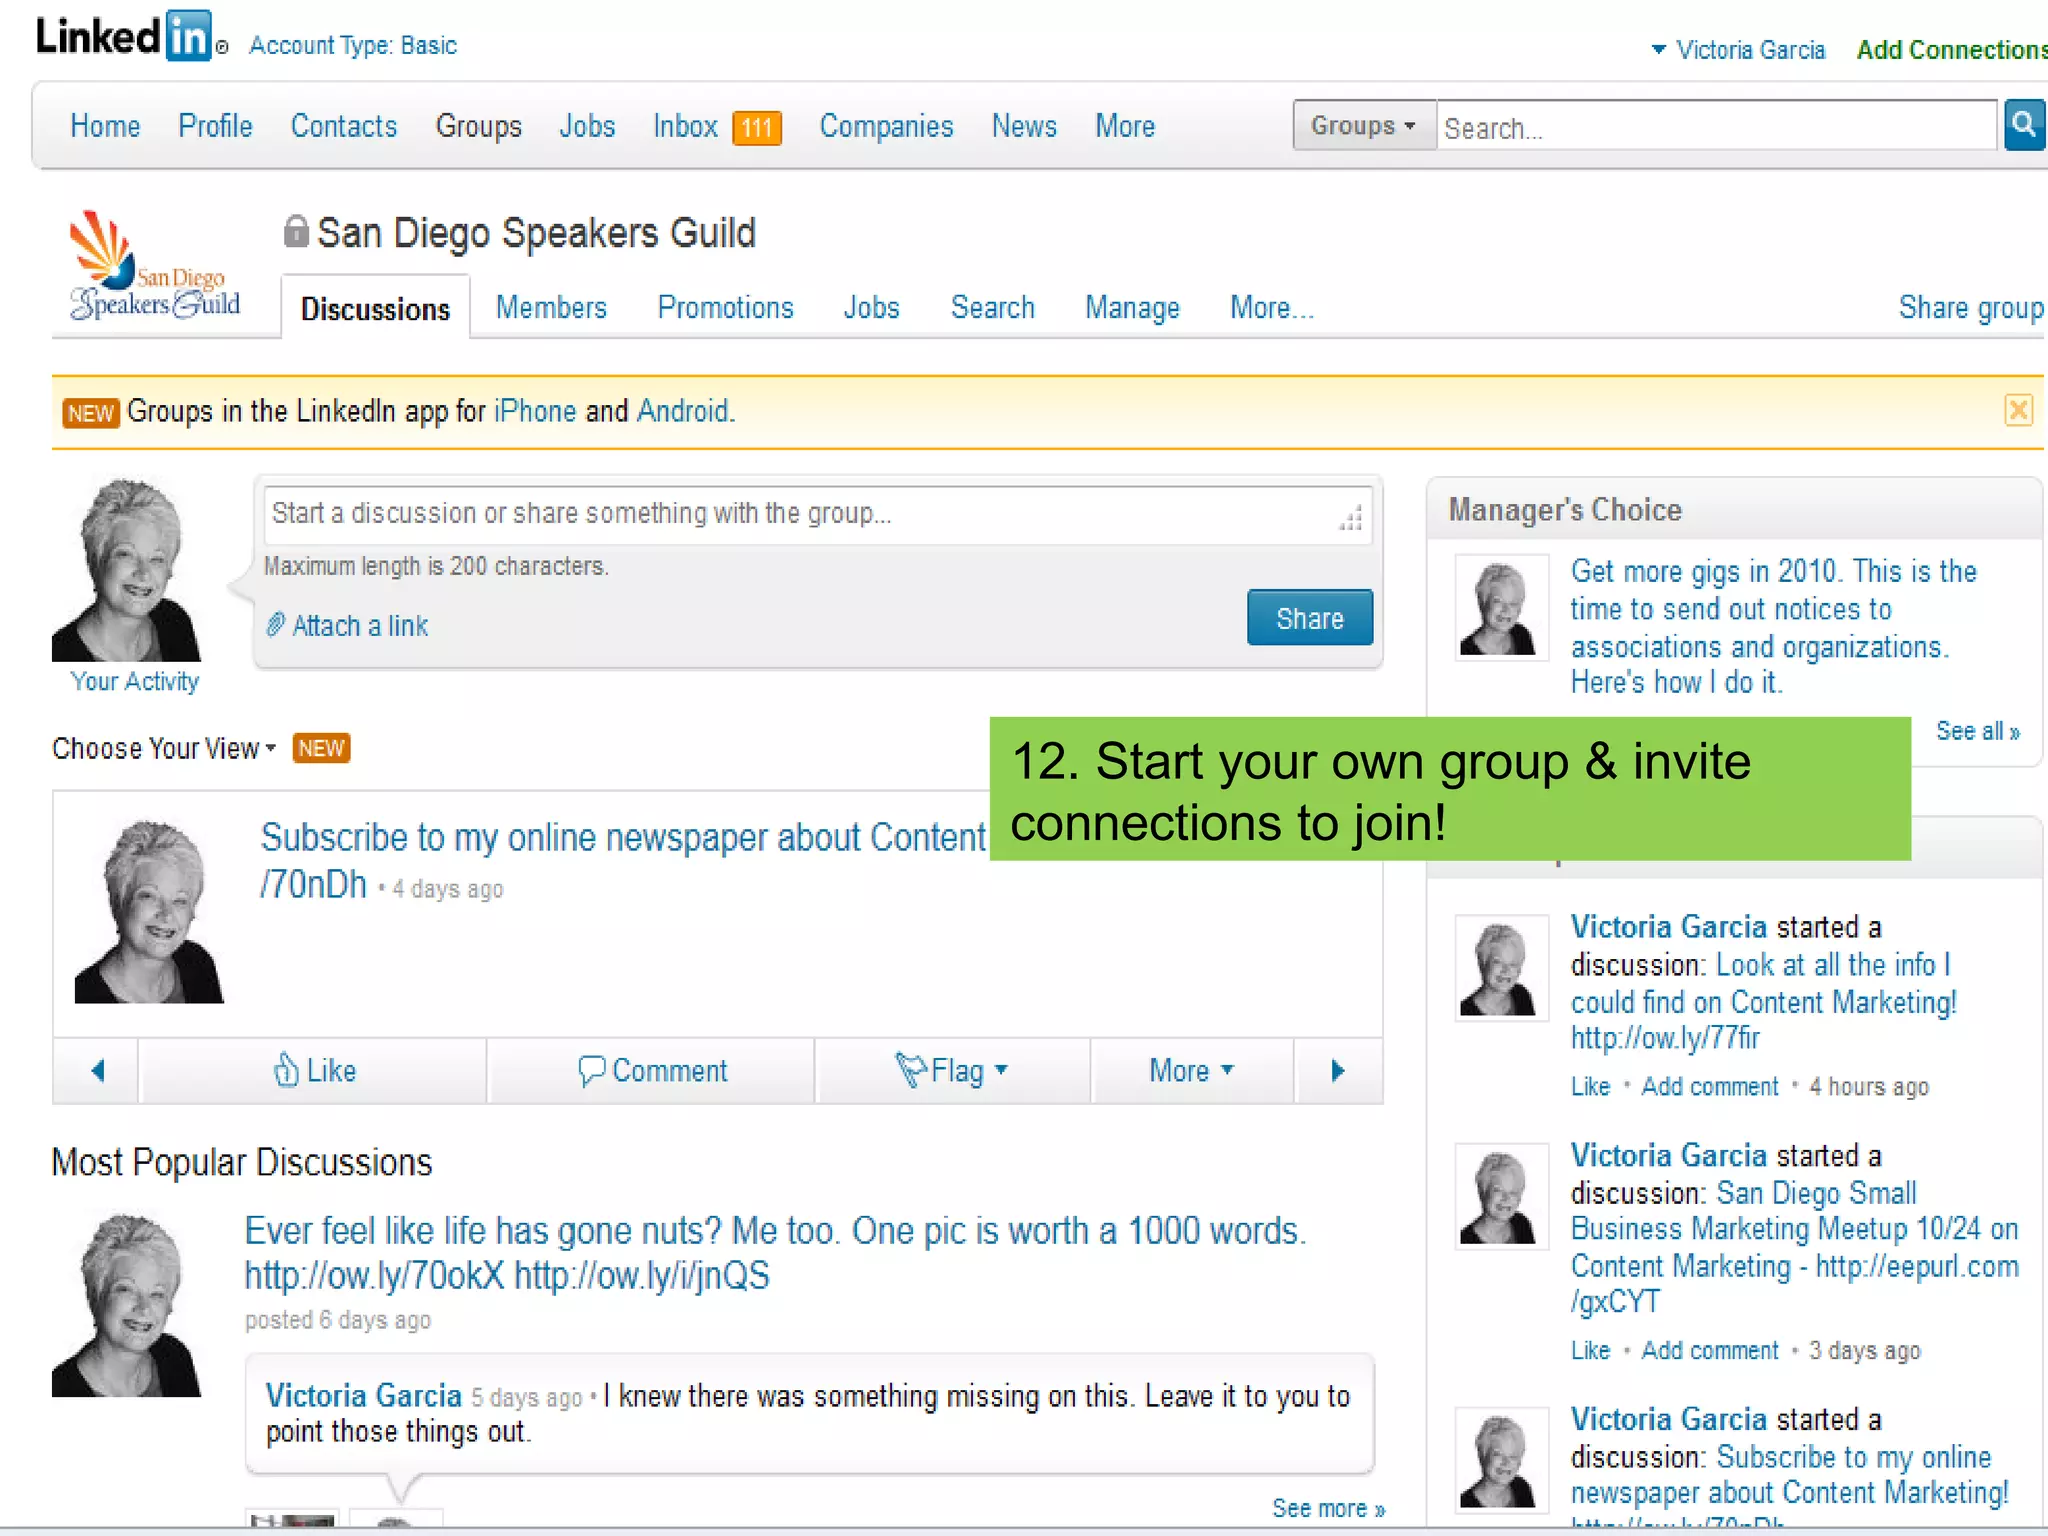Click the orange Inbox 111 badge
Image resolution: width=2048 pixels, height=1536 pixels.
tap(756, 127)
